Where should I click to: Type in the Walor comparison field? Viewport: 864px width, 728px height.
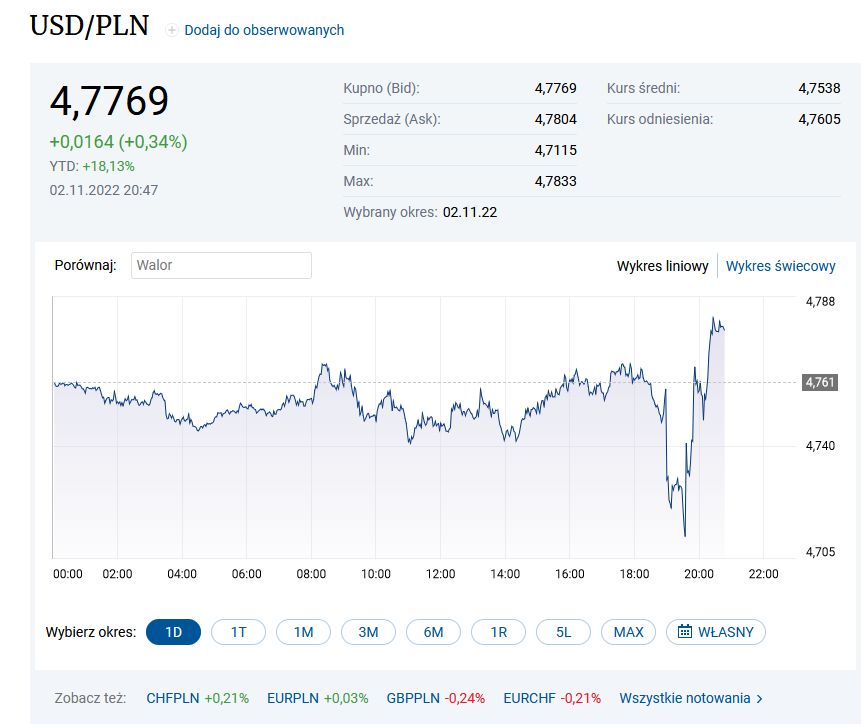coord(221,265)
